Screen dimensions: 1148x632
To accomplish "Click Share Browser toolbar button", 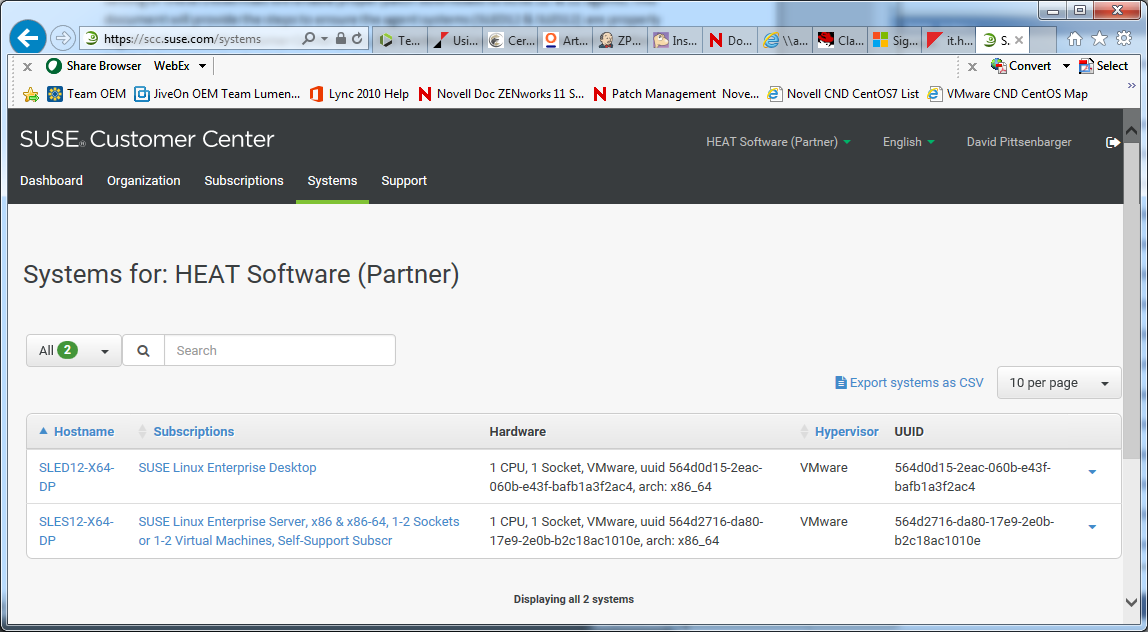I will (94, 66).
